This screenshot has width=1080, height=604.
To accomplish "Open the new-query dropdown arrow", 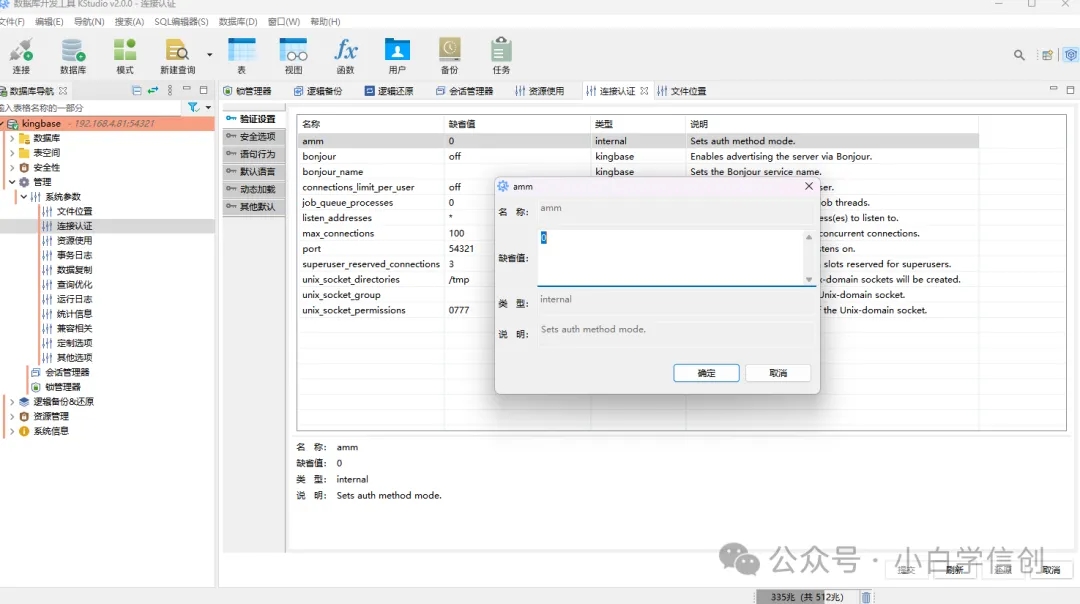I will pos(209,54).
